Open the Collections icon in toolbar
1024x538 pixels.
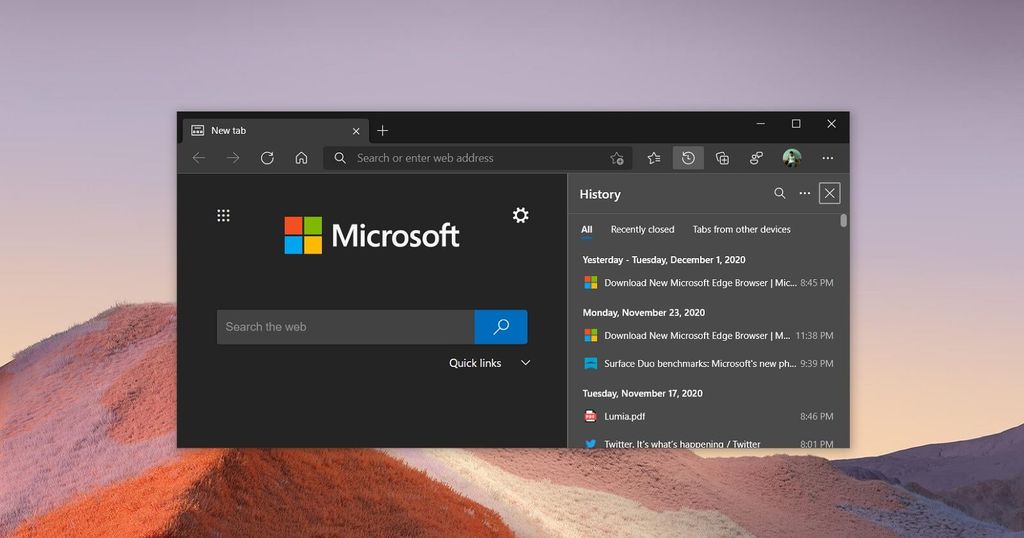(x=722, y=158)
